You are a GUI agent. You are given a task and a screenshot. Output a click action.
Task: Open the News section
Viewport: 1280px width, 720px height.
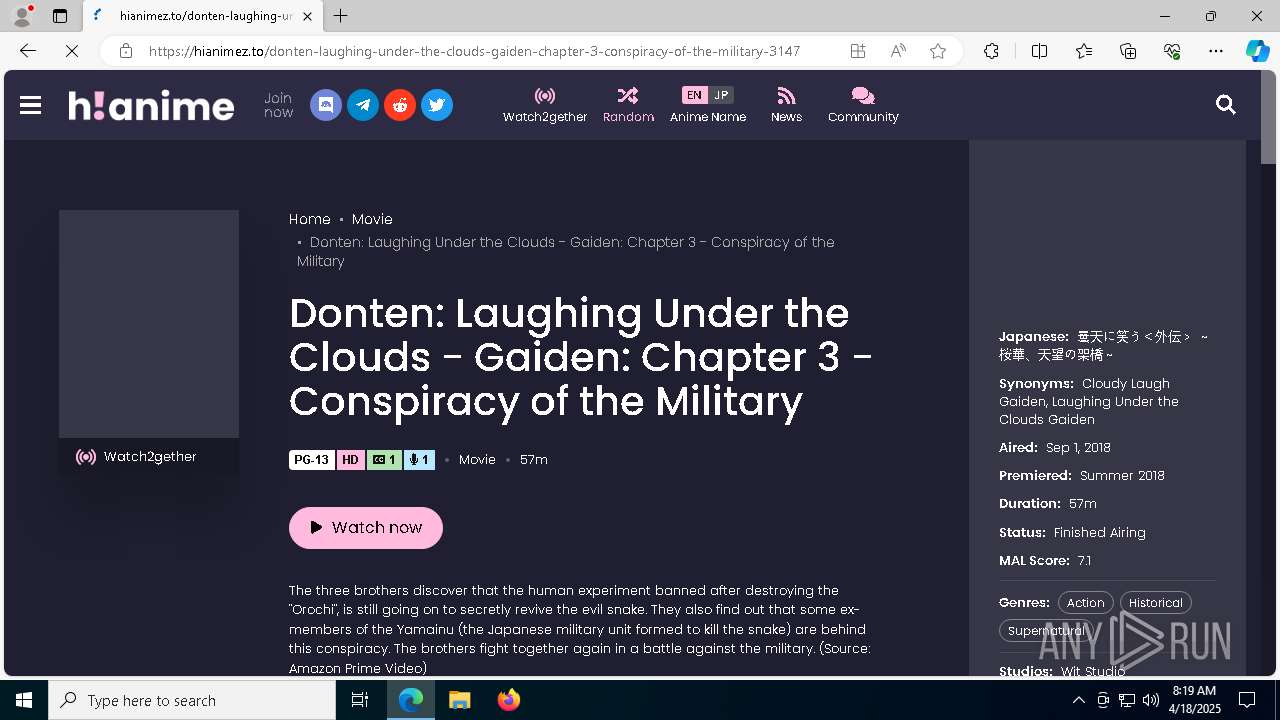pyautogui.click(x=786, y=105)
